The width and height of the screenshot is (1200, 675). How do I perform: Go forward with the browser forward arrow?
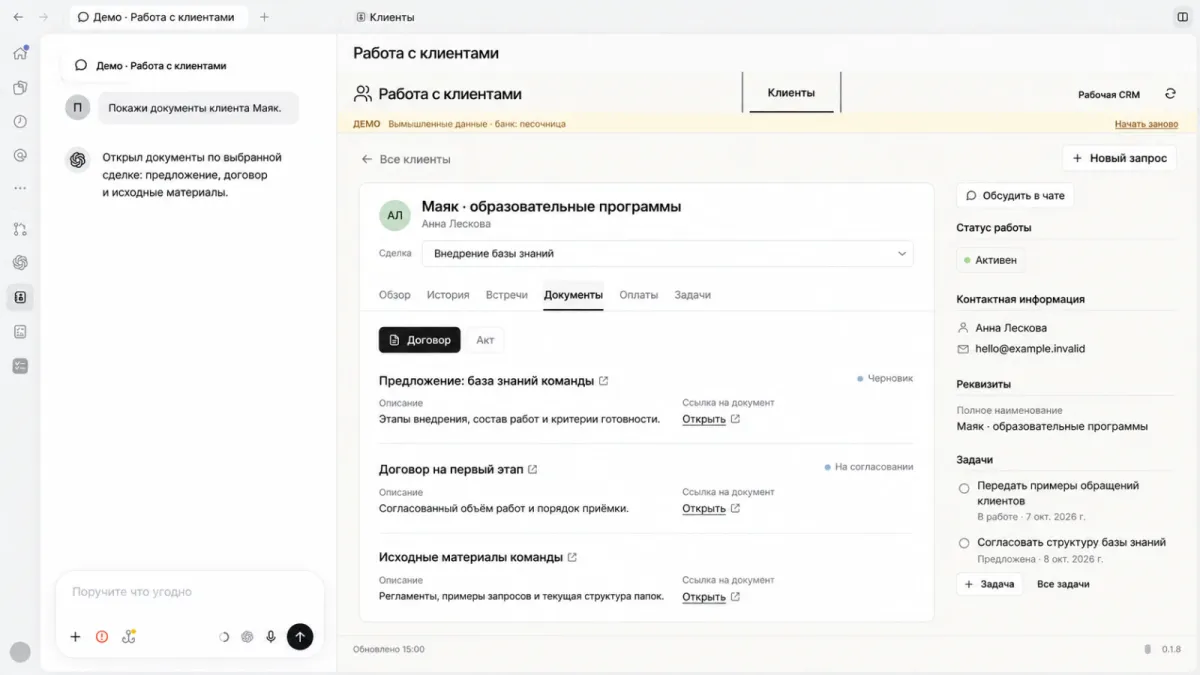tap(43, 17)
